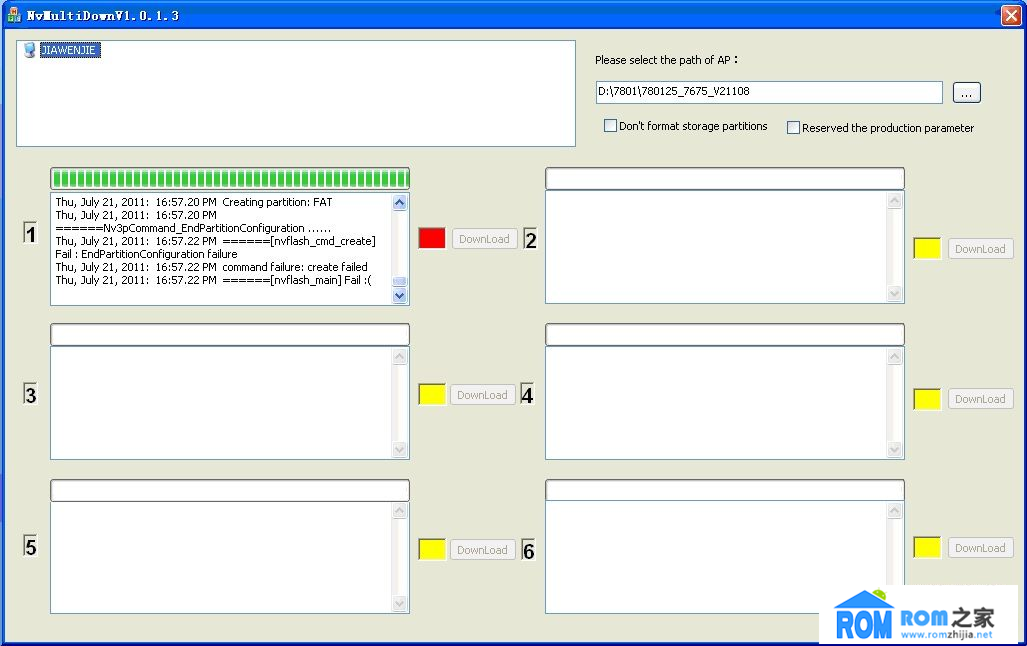Click the empty progress bar of slot 6
The width and height of the screenshot is (1027, 646).
click(724, 490)
